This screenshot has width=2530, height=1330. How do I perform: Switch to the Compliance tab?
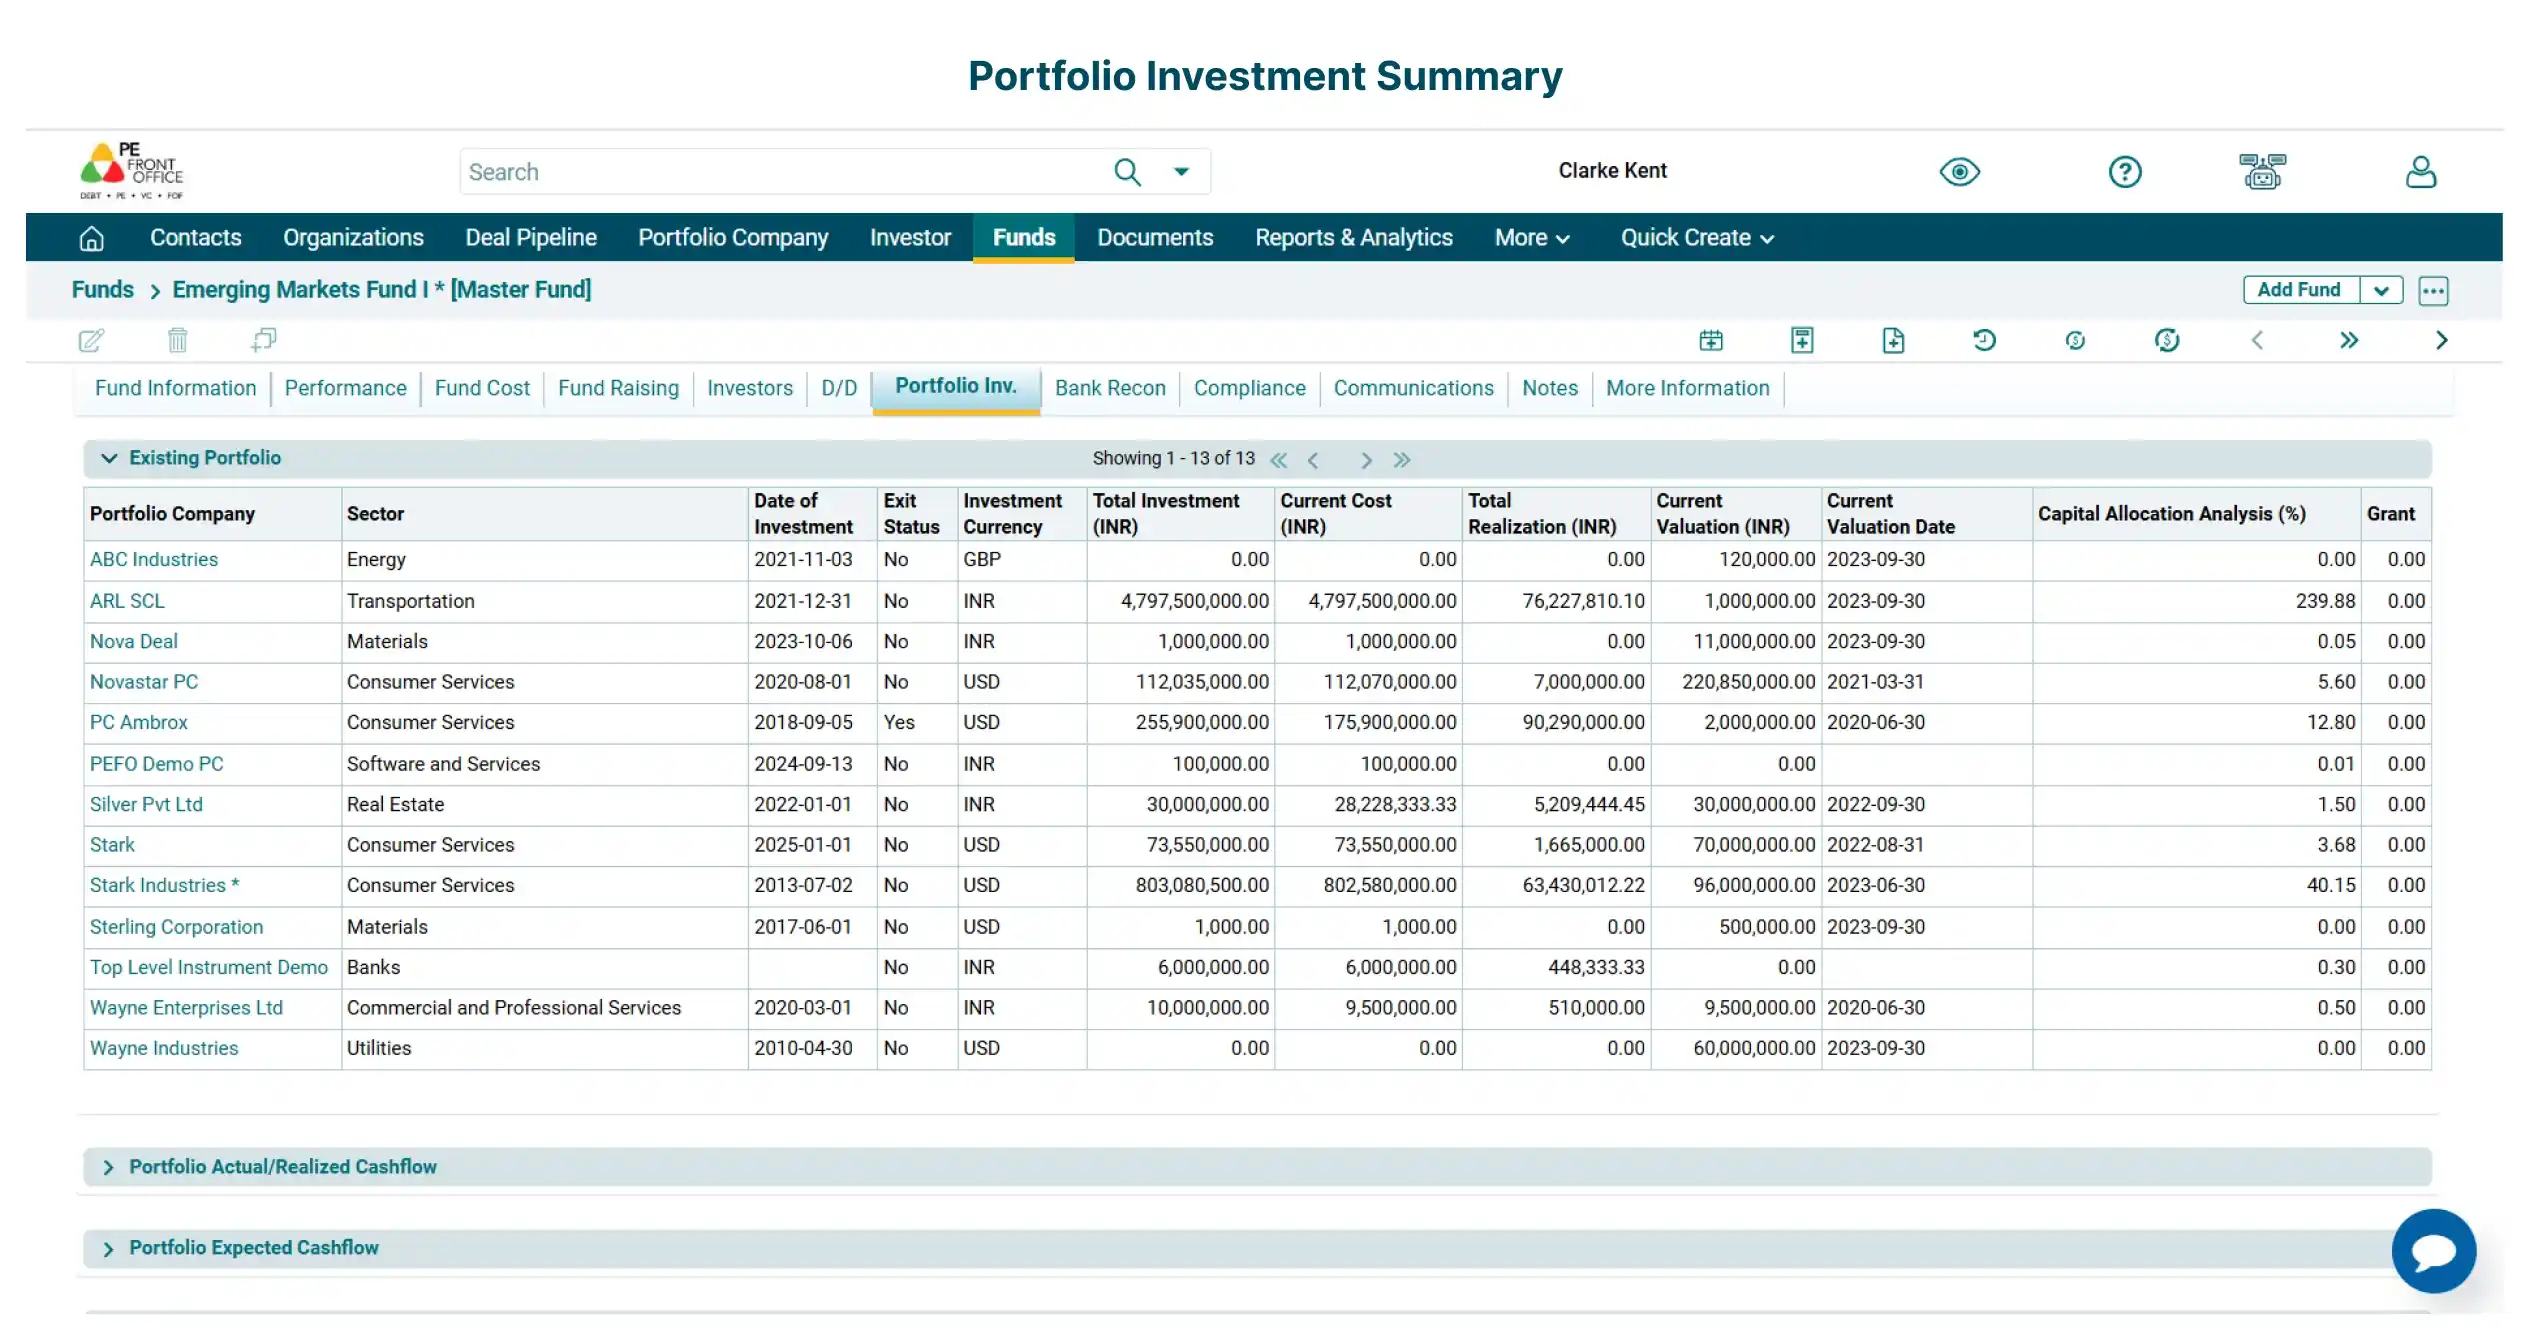coord(1249,389)
